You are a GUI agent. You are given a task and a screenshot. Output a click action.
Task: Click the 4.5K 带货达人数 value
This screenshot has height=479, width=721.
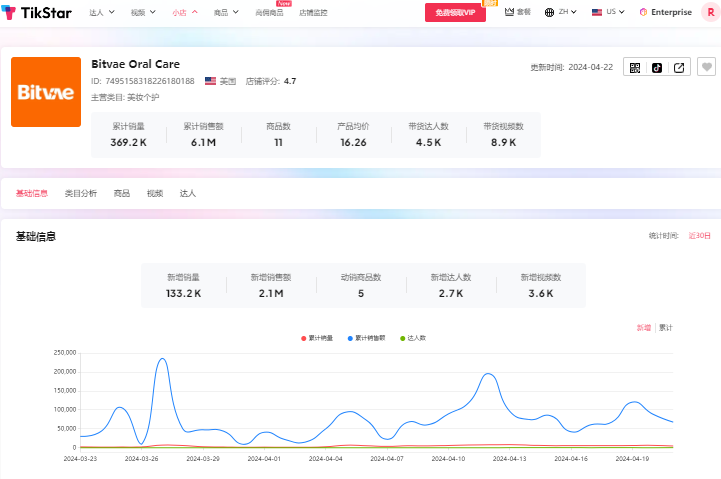click(x=428, y=143)
